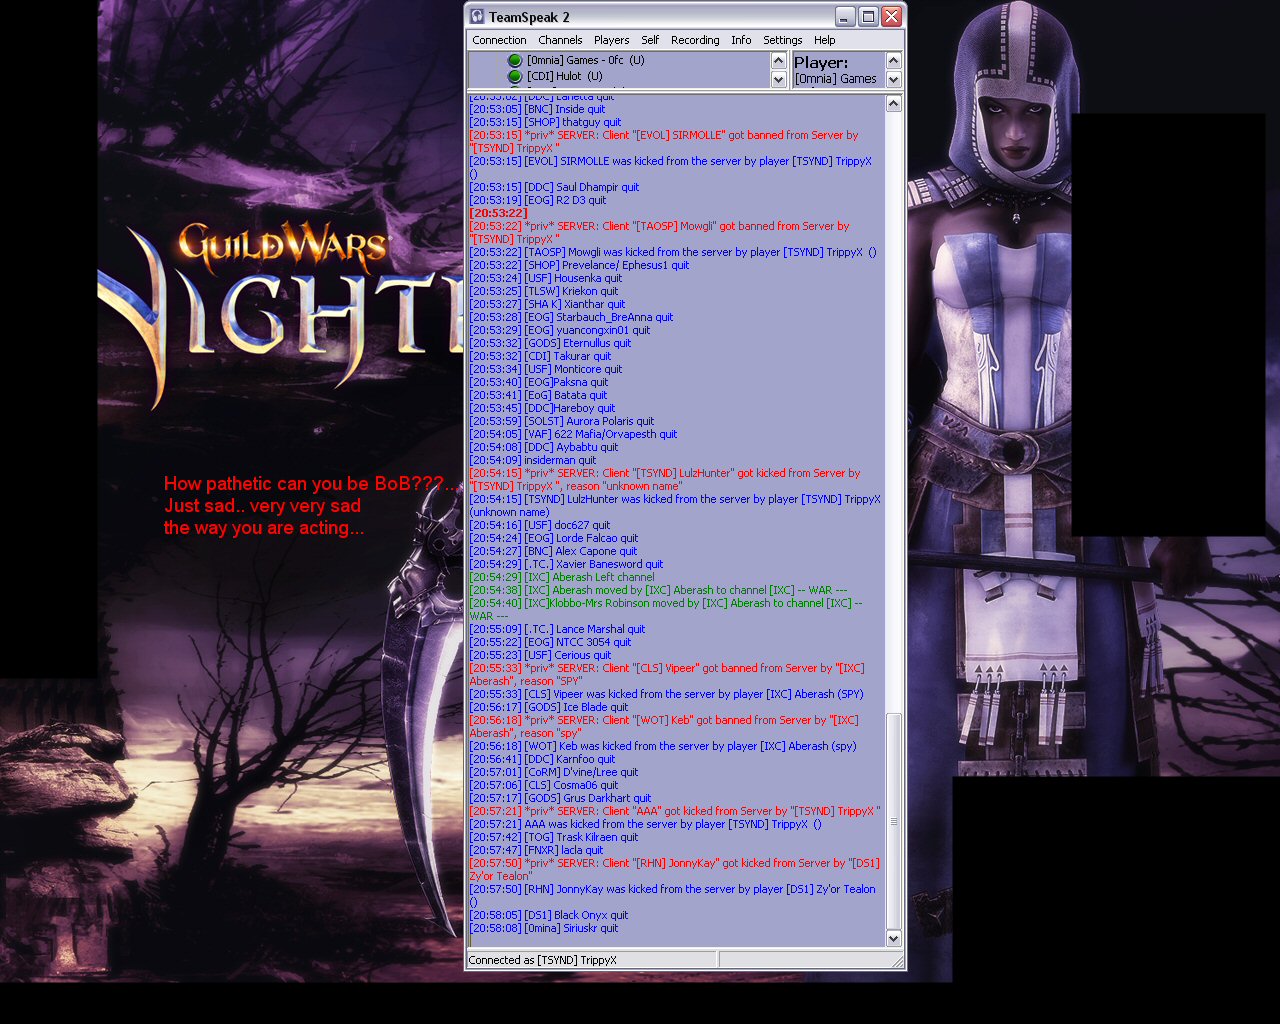Click log line '[USF] Housenka quit'
The height and width of the screenshot is (1024, 1280).
[x=545, y=278]
